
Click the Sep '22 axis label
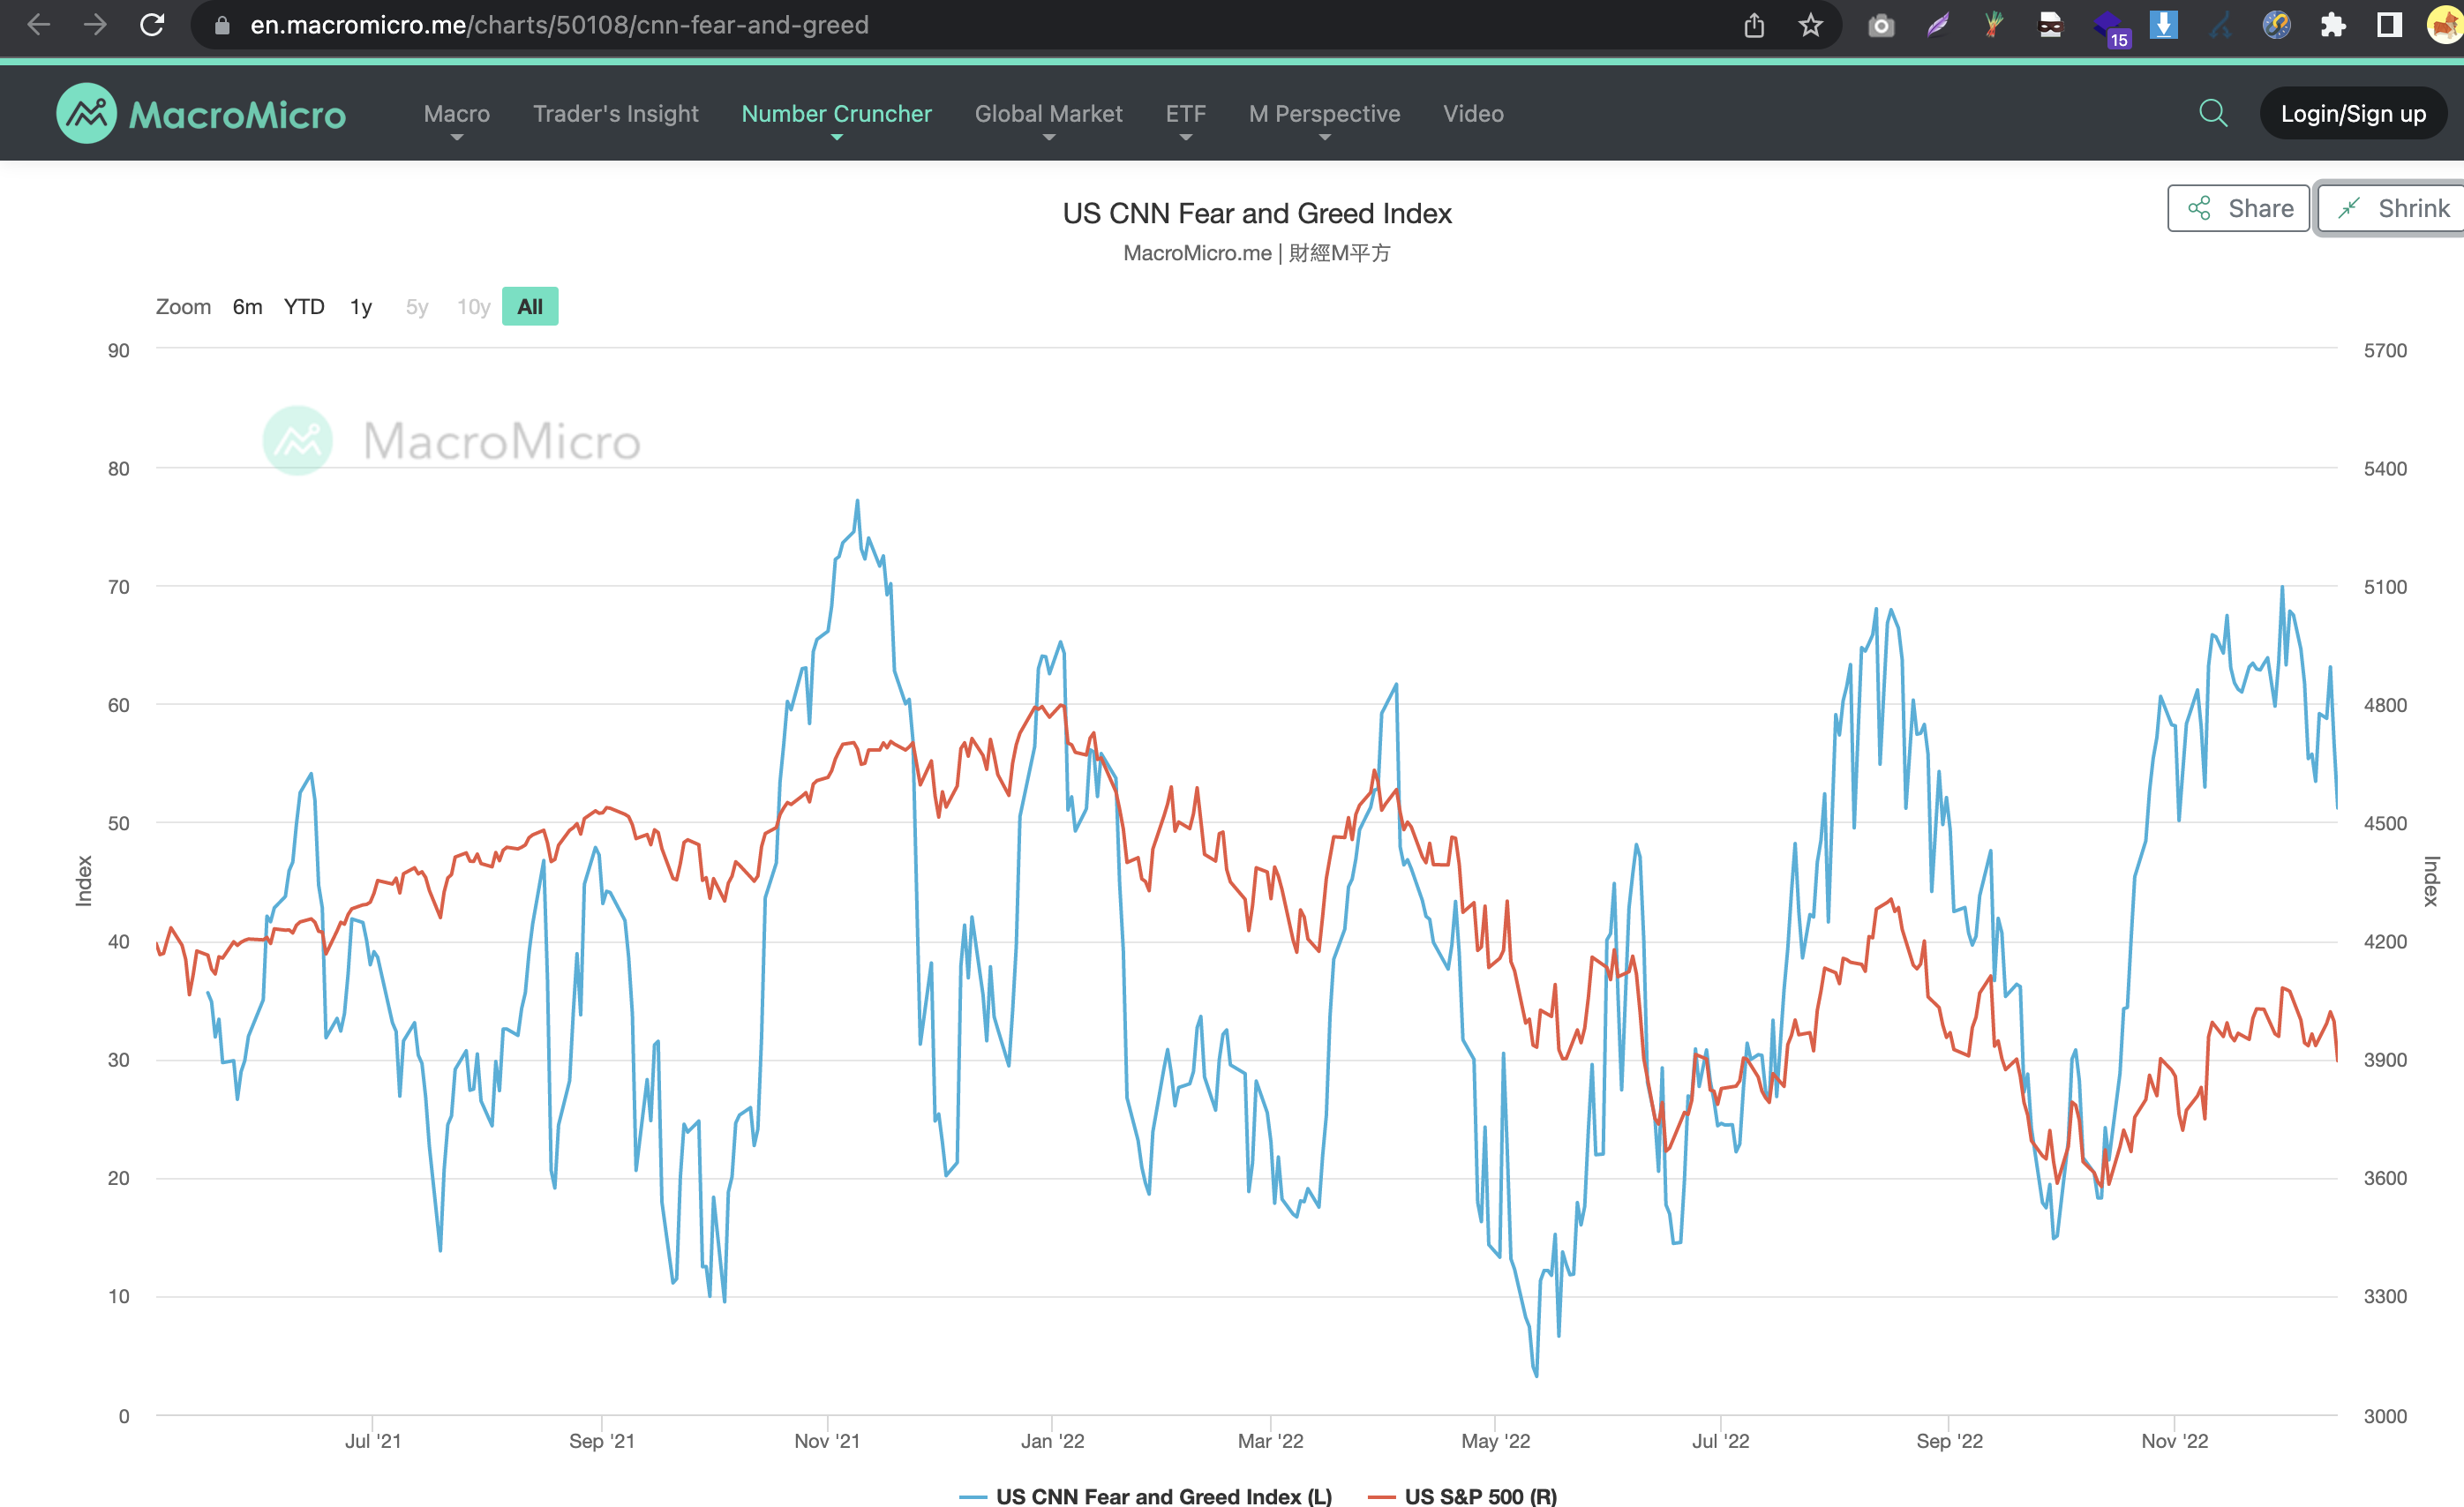1949,1441
